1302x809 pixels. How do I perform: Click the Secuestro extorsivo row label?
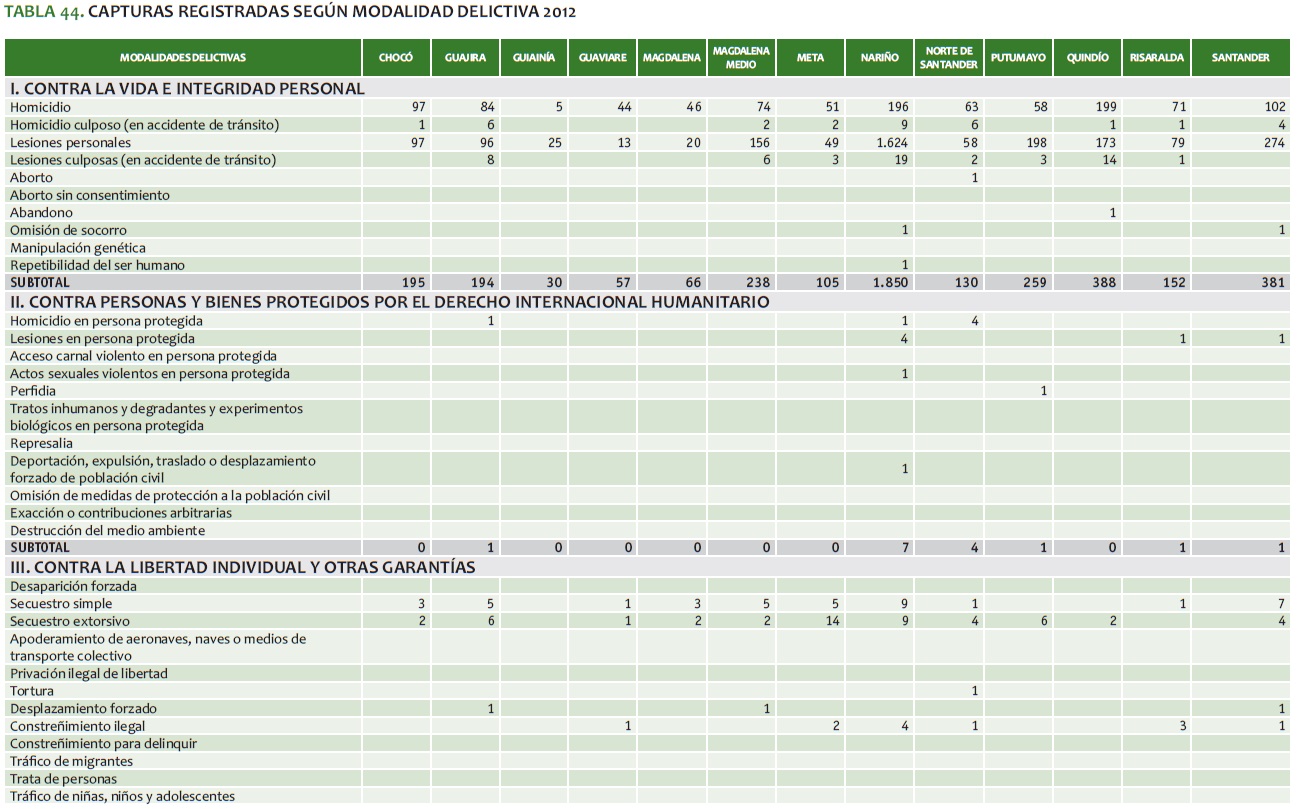[66, 621]
